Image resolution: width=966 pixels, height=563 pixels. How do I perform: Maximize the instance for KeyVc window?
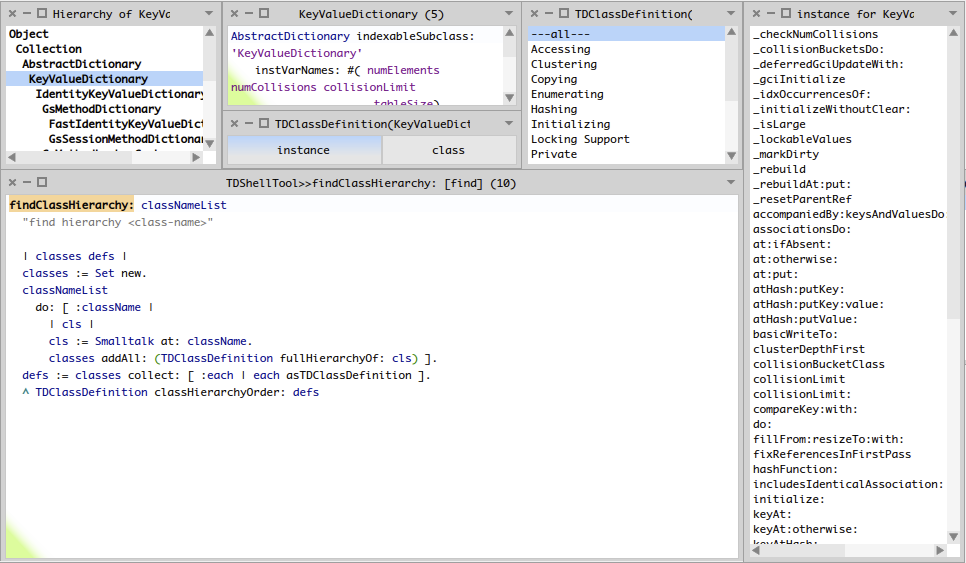click(786, 13)
